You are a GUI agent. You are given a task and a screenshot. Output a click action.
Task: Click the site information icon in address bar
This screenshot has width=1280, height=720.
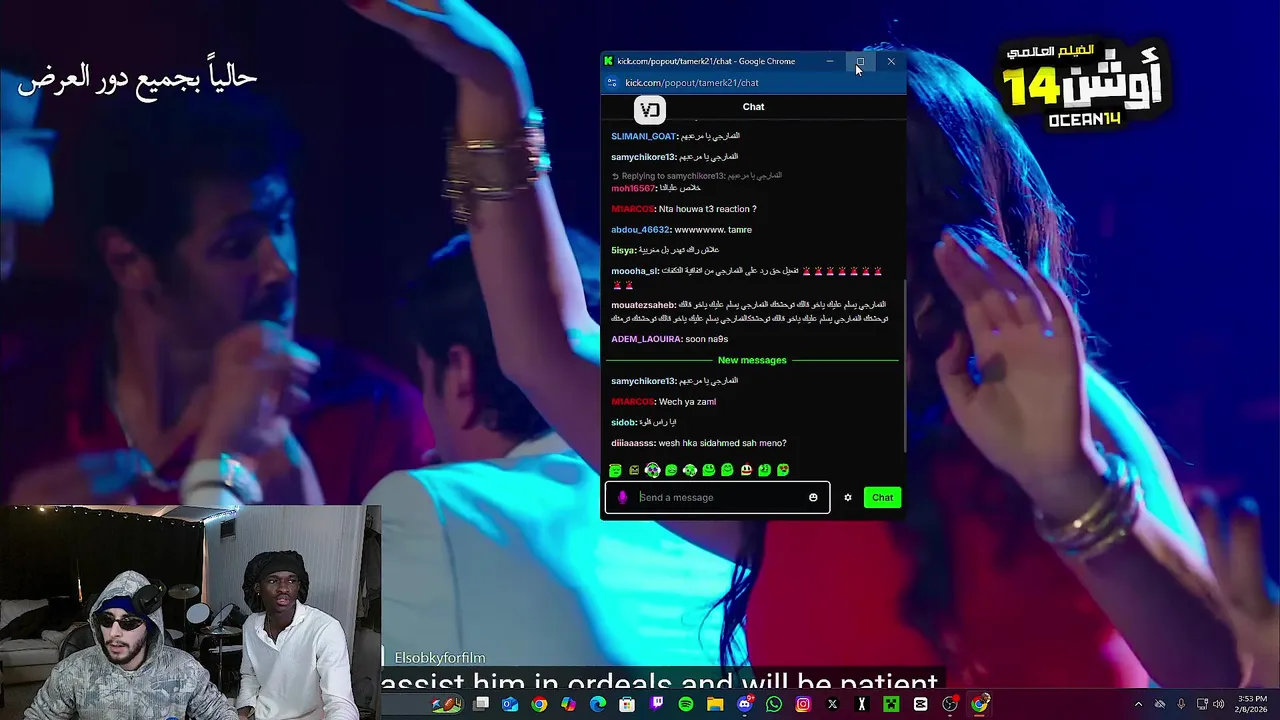pos(612,83)
